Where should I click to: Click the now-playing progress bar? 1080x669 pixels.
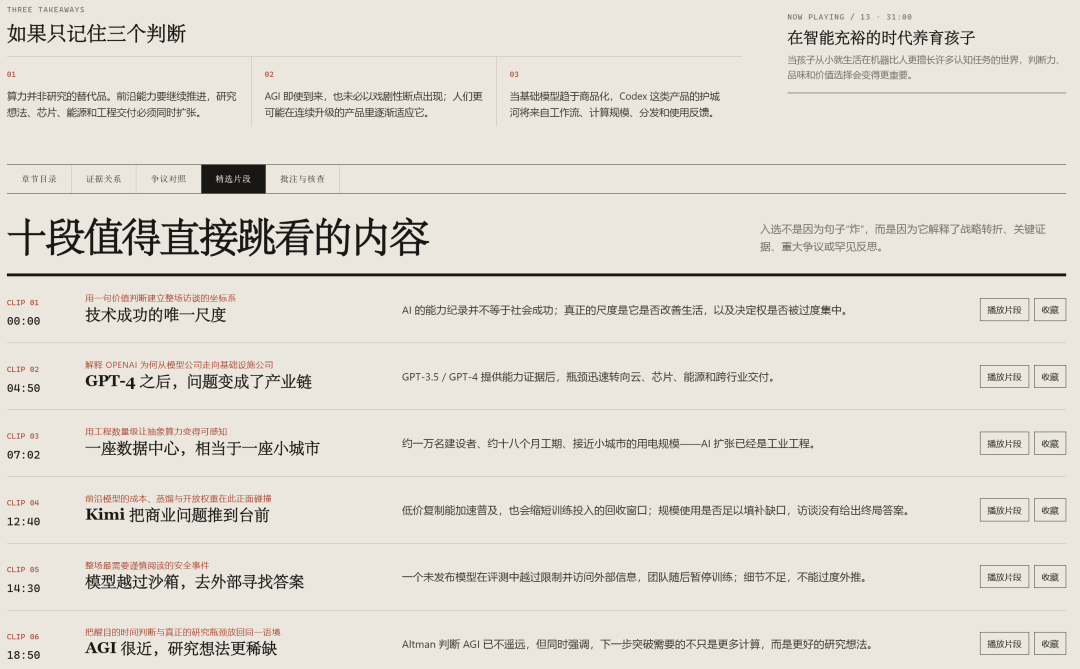[x=926, y=92]
